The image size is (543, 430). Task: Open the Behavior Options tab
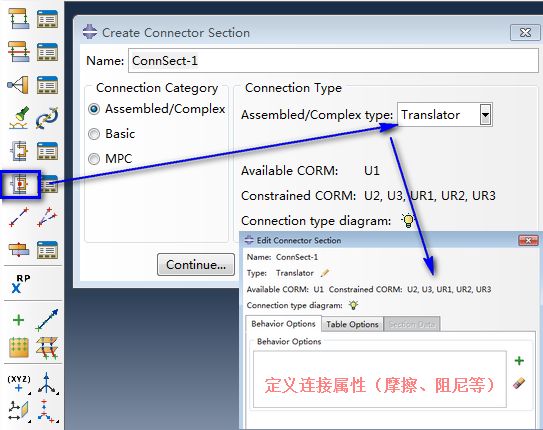pos(283,324)
